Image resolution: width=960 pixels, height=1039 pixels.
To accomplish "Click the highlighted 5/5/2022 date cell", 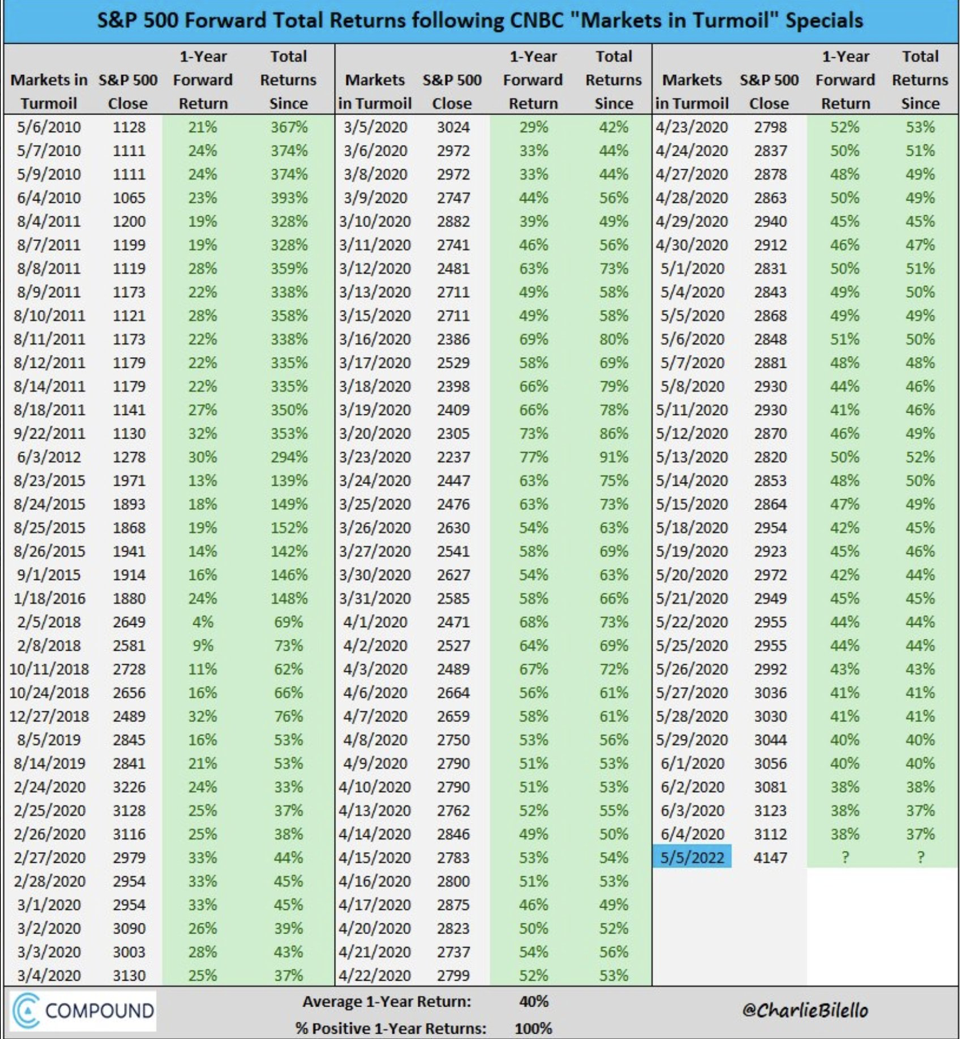I will tap(692, 857).
